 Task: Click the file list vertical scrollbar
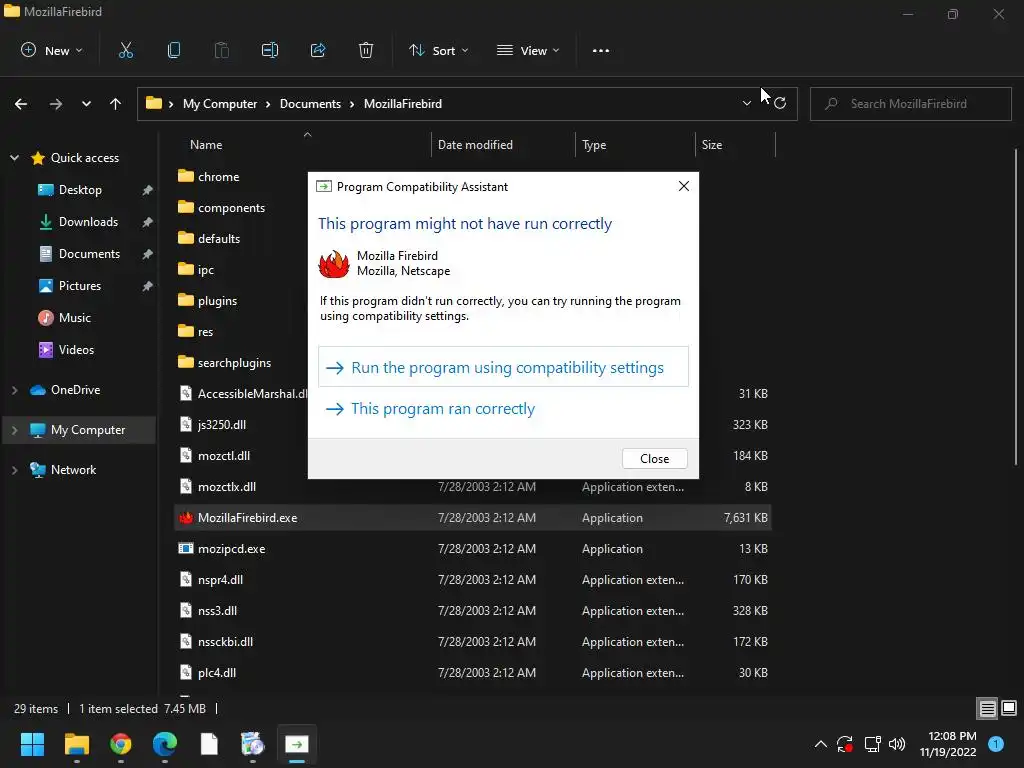(x=1016, y=307)
